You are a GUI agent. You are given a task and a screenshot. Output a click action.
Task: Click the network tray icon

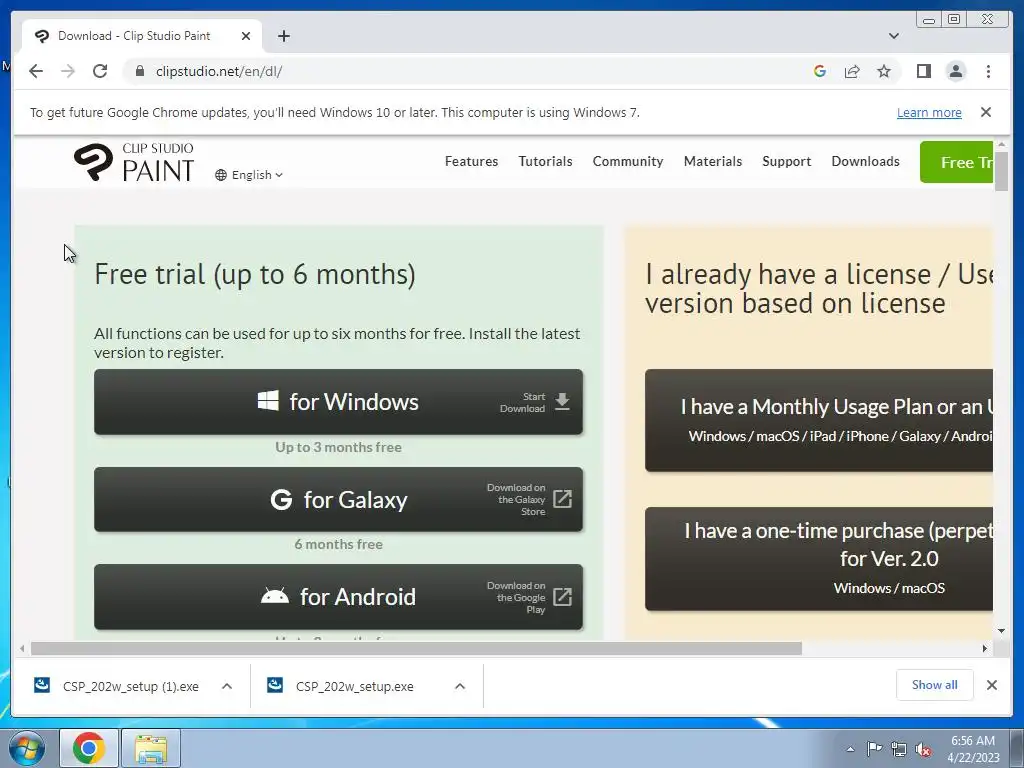pos(899,750)
